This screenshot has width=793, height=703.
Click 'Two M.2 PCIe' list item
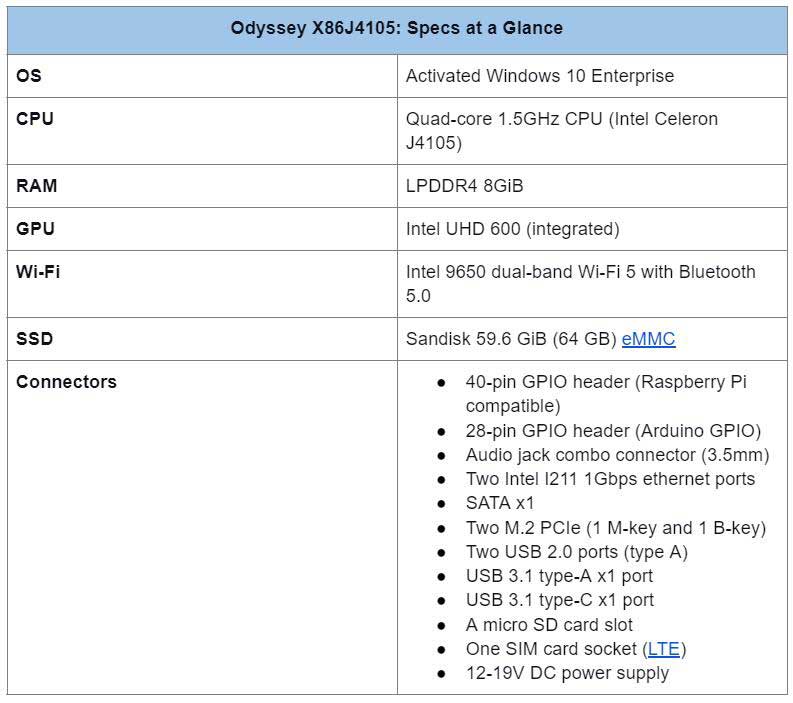615,528
